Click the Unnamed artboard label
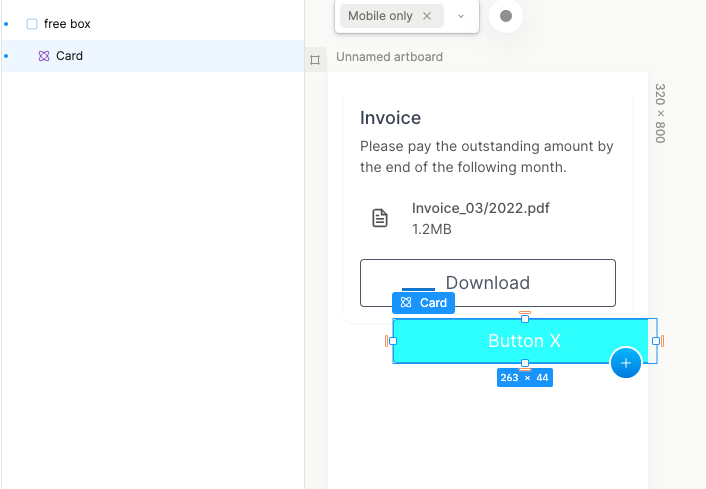Image resolution: width=706 pixels, height=489 pixels. 389,57
